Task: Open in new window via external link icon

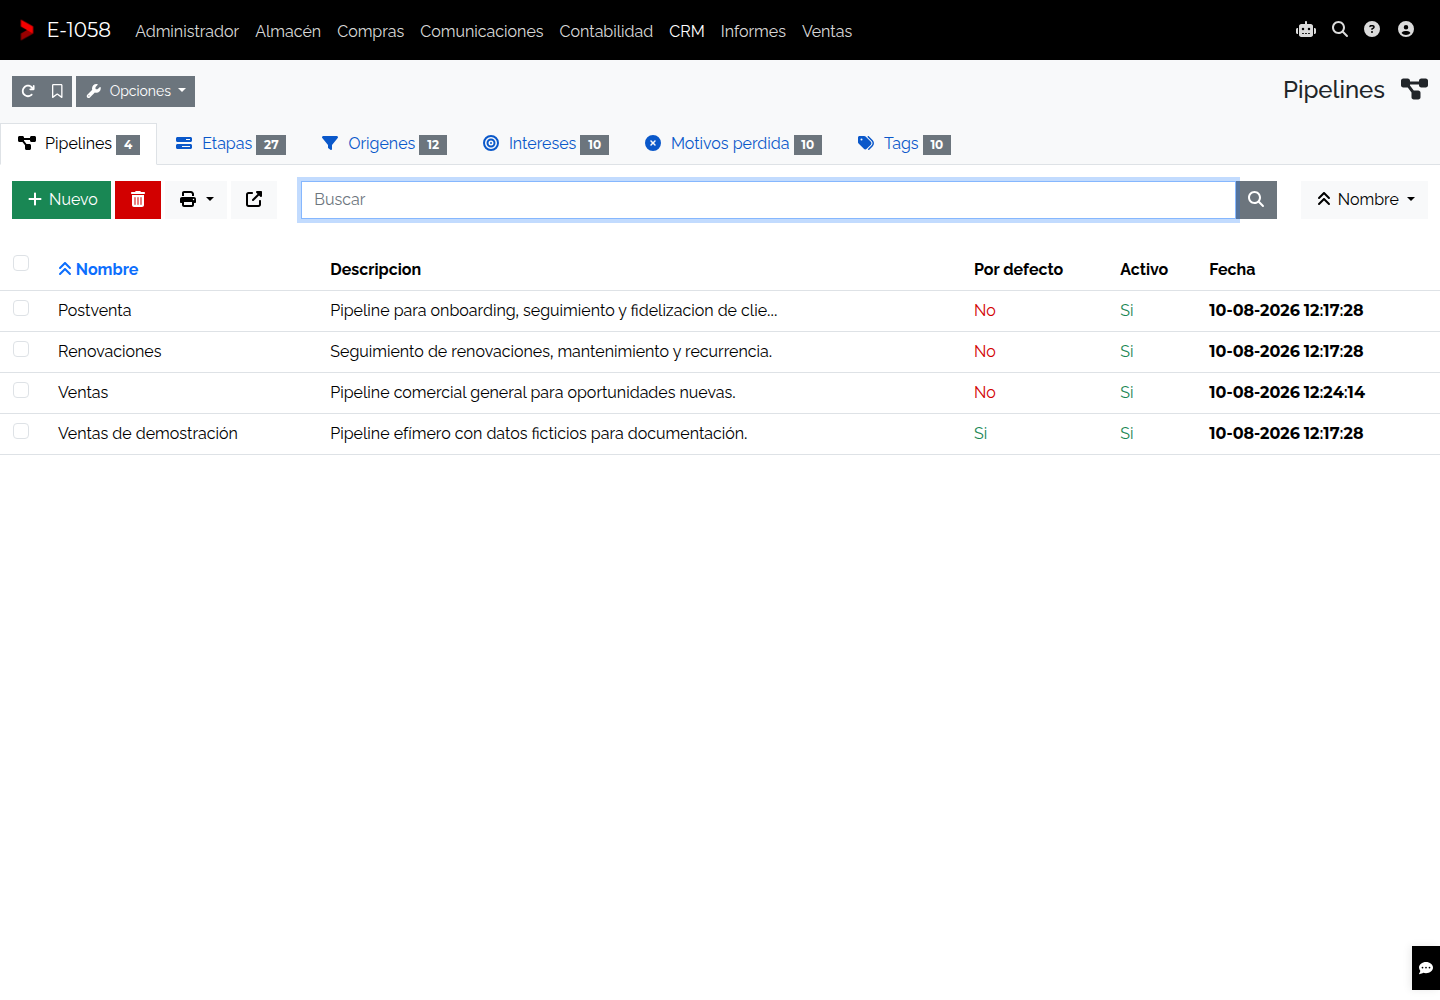Action: pos(254,199)
